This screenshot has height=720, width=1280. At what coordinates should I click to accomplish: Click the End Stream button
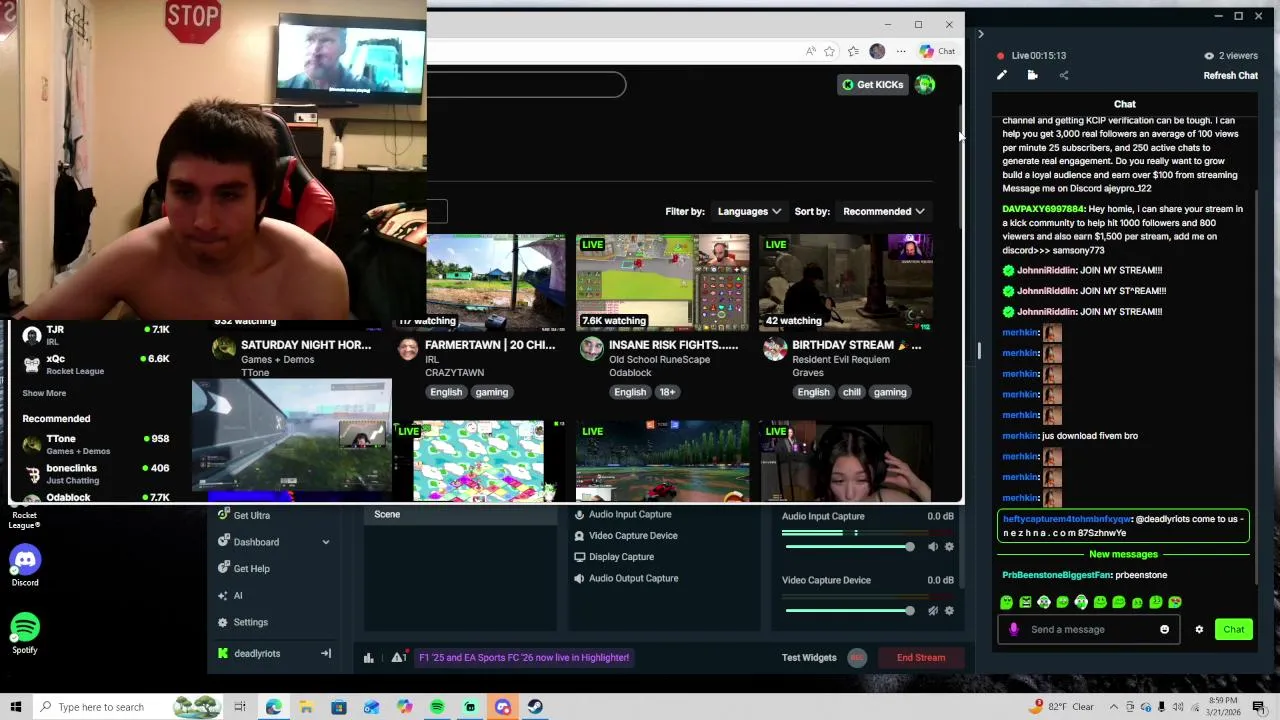click(921, 658)
